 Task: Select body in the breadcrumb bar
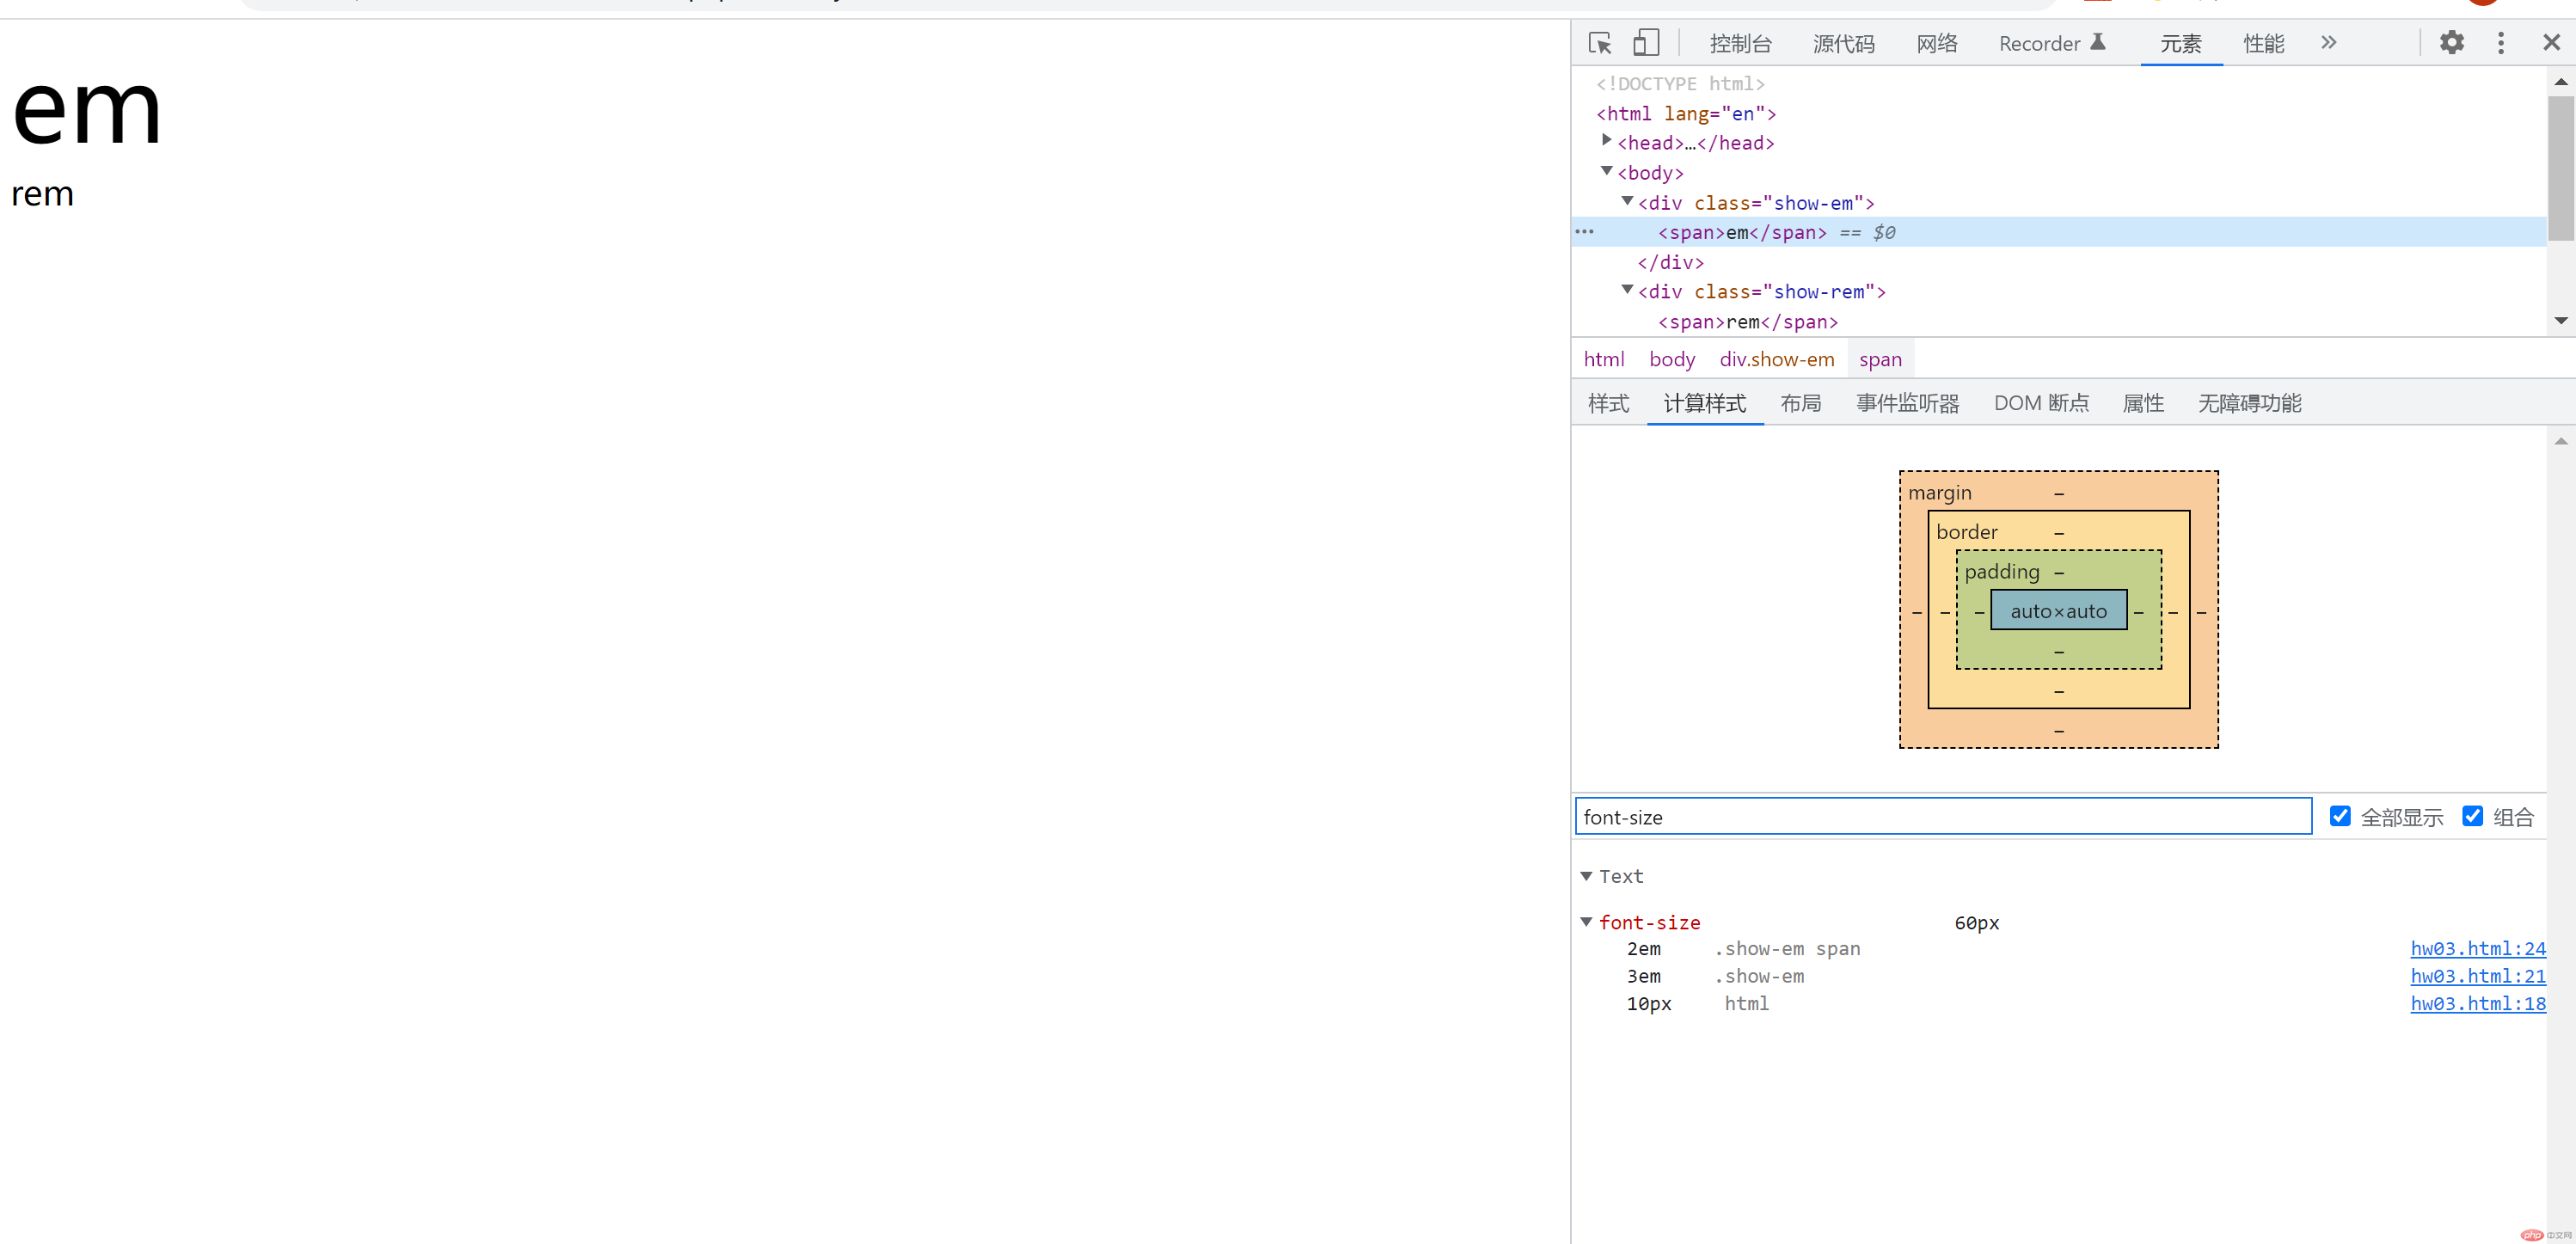pos(1671,359)
